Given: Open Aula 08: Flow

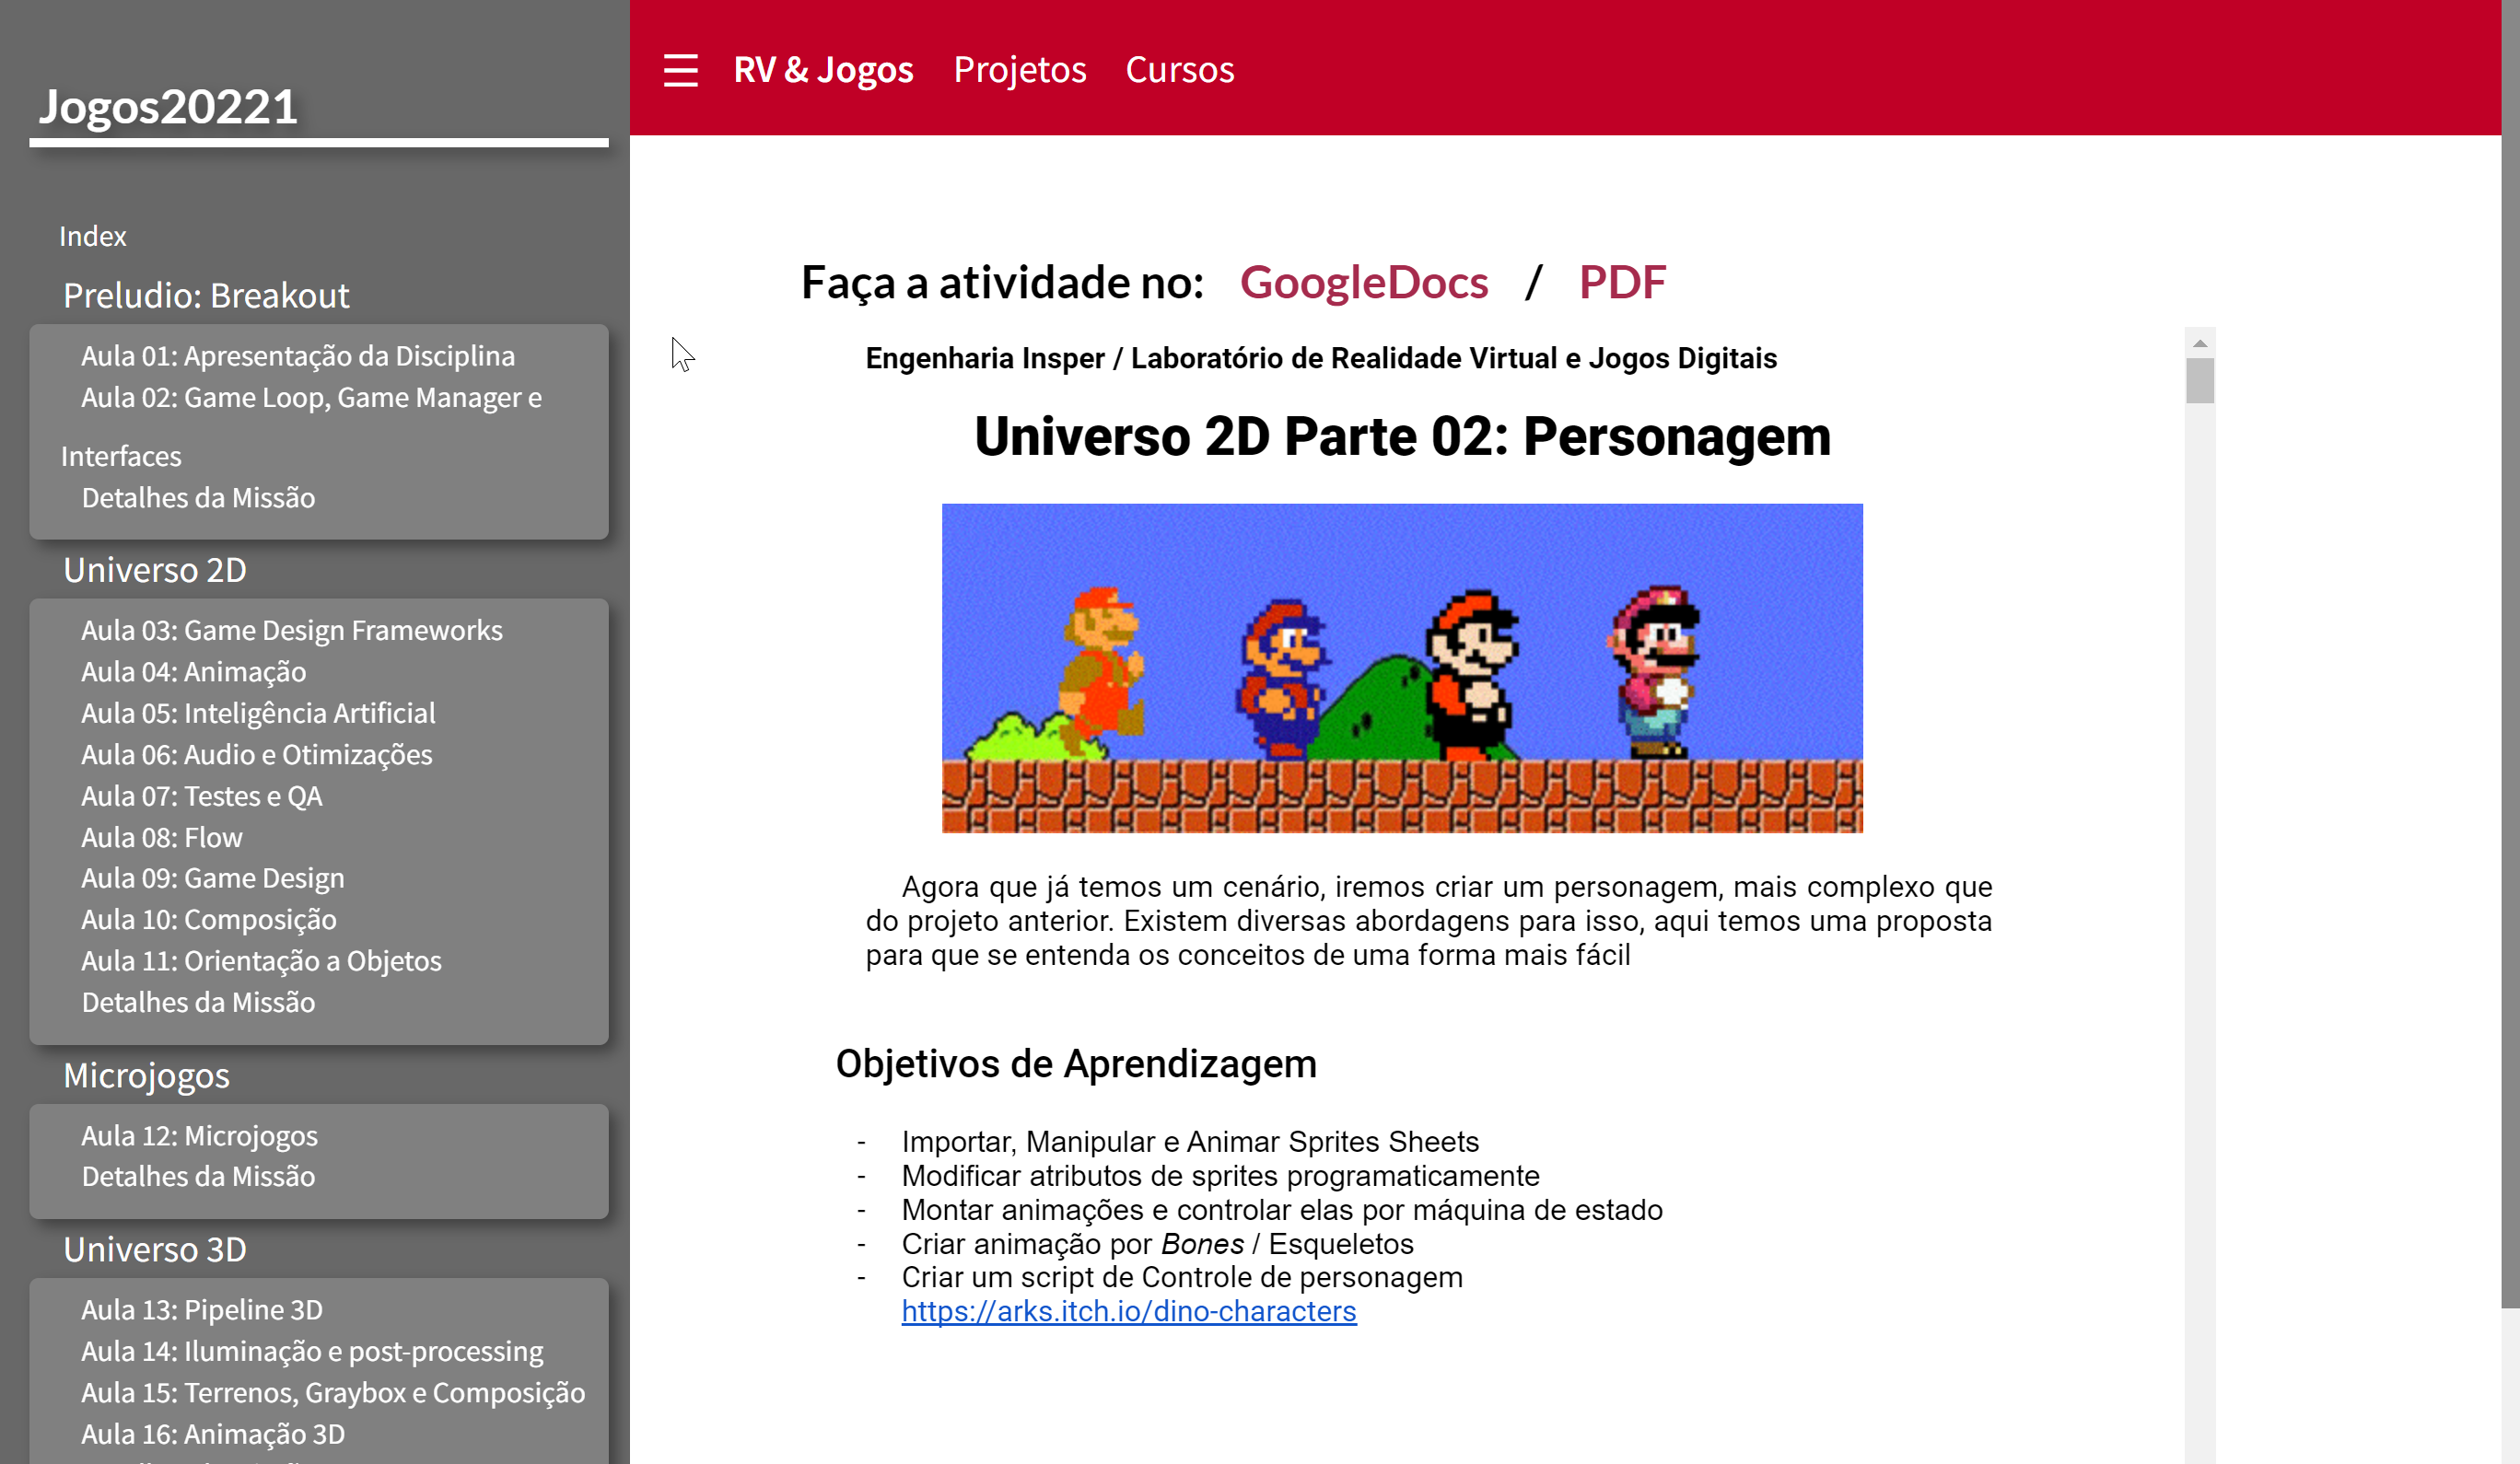Looking at the screenshot, I should [x=161, y=837].
